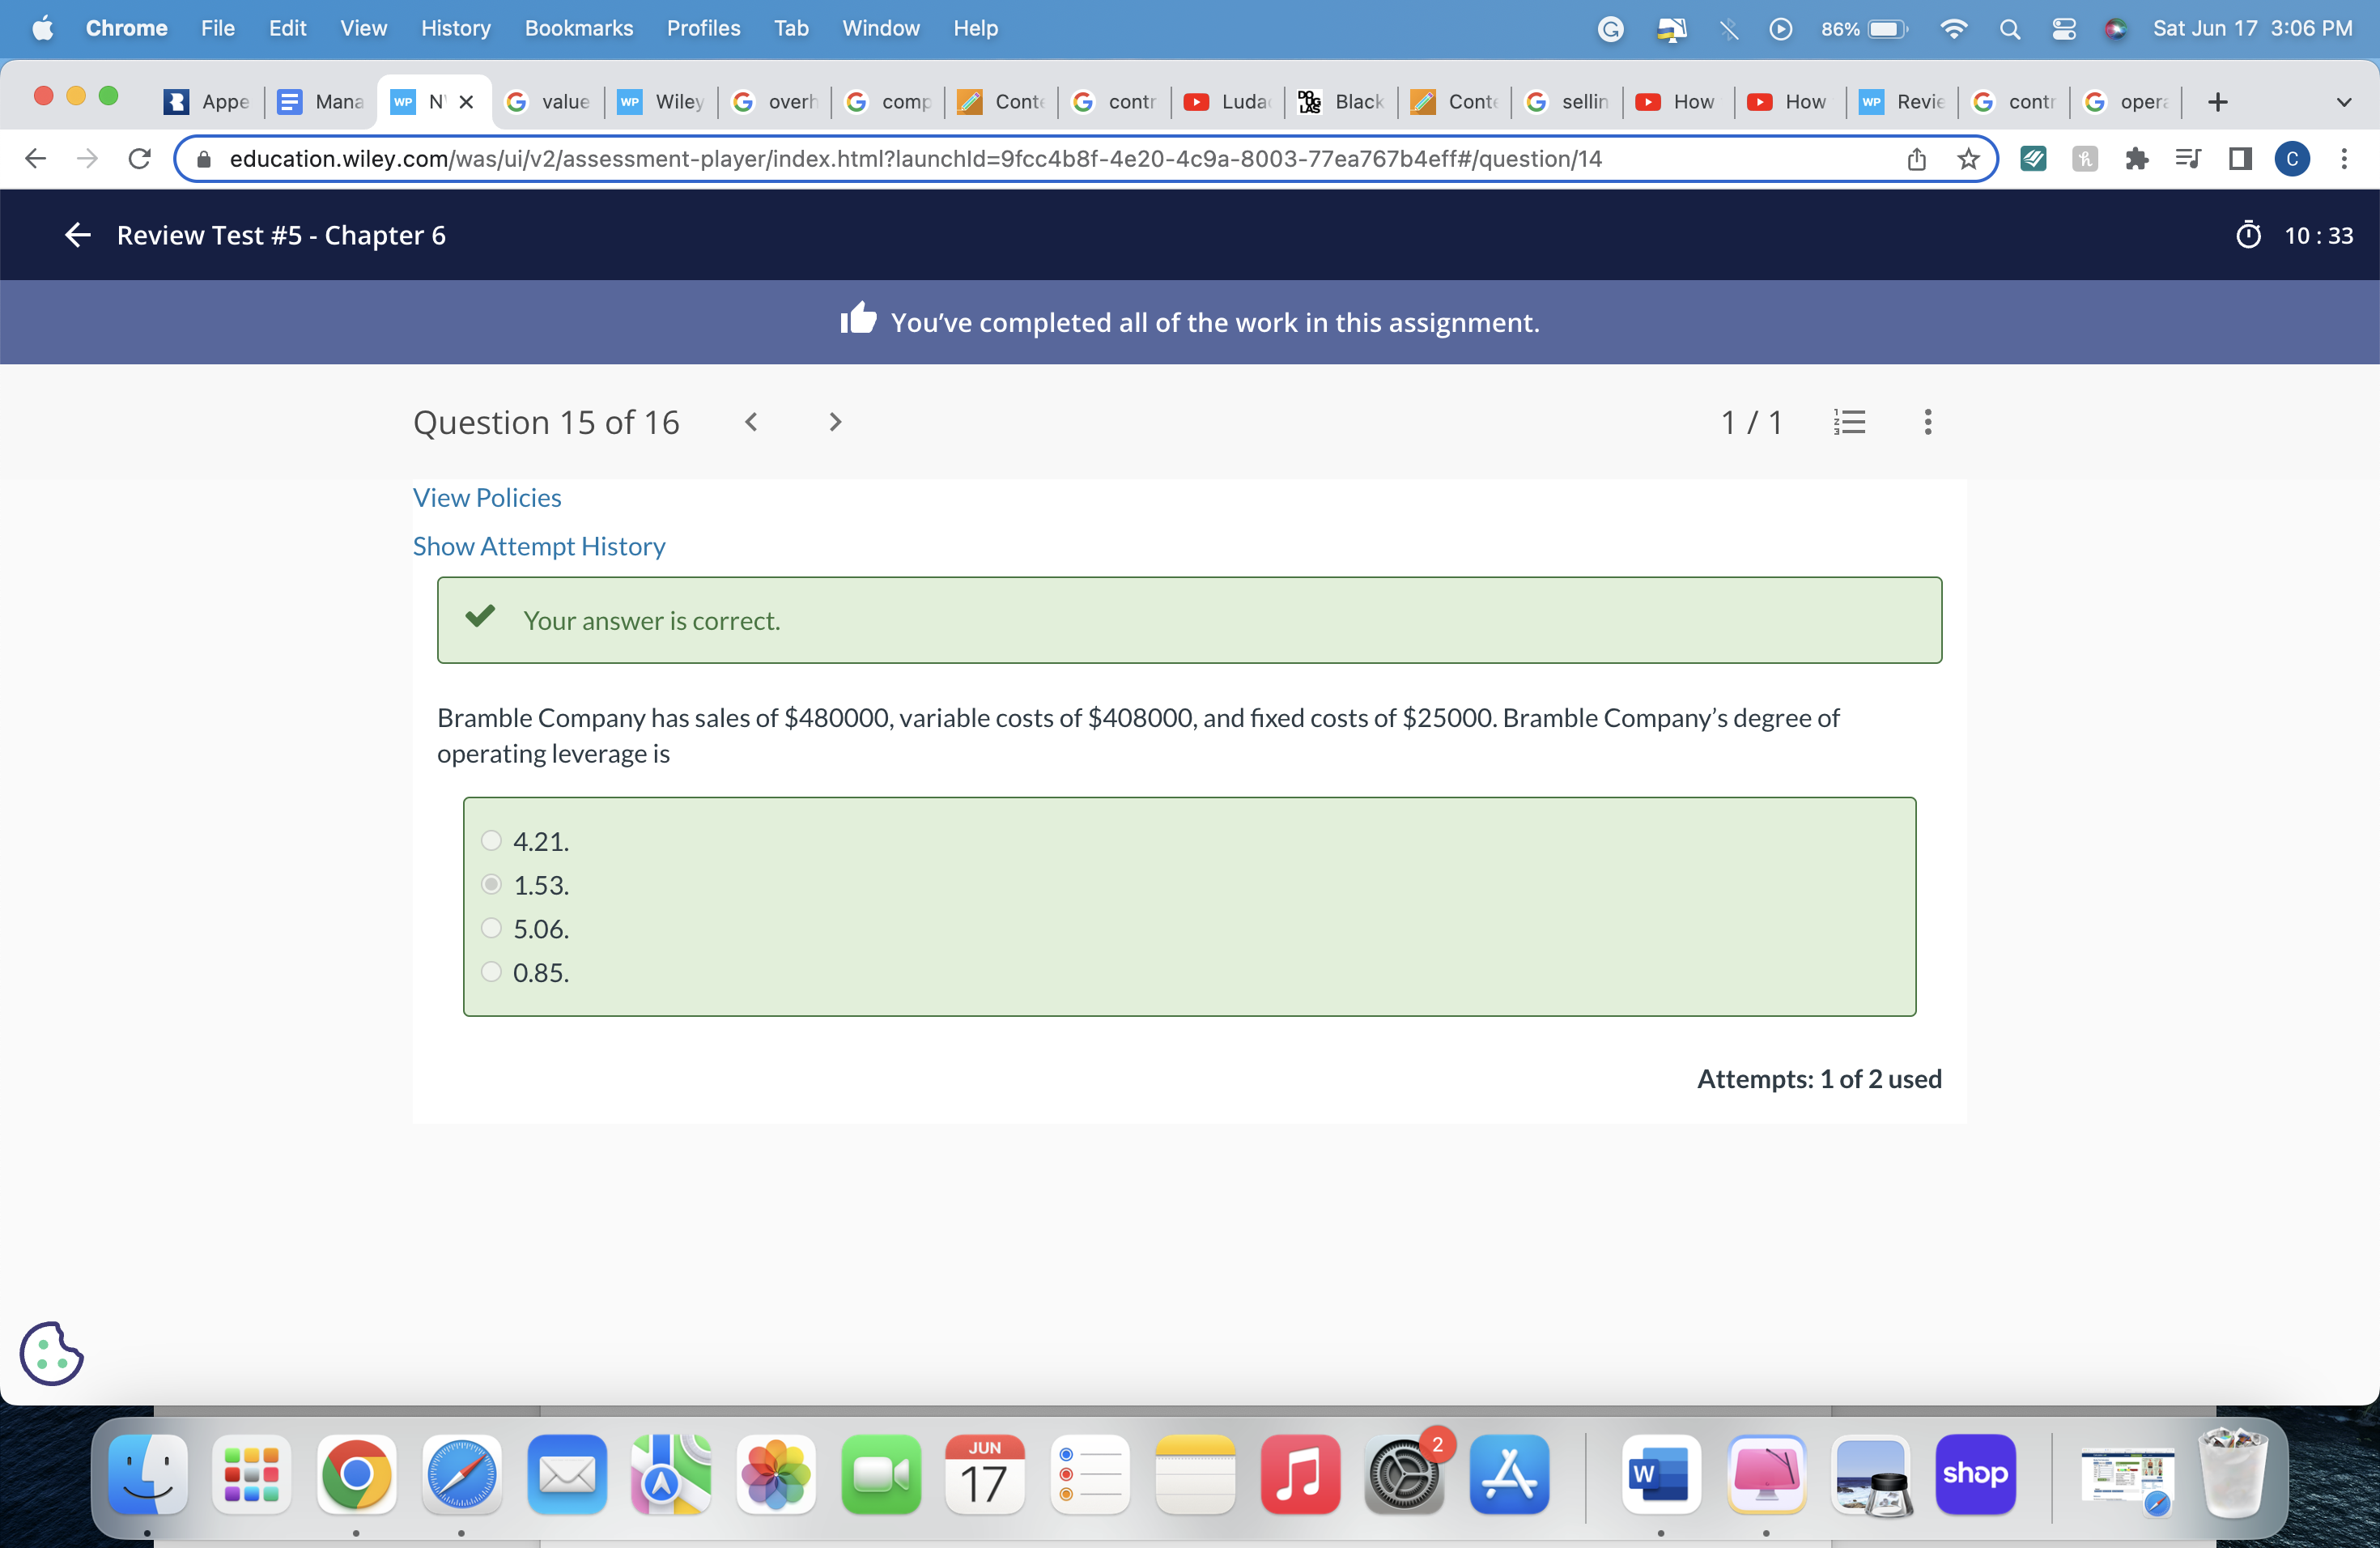Open the View Policies link

[x=487, y=497]
